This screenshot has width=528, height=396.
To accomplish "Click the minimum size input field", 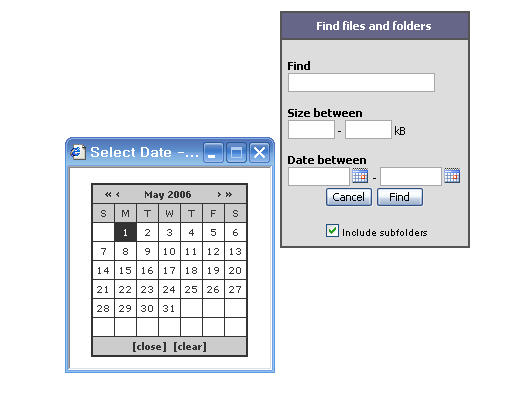I will click(x=311, y=130).
